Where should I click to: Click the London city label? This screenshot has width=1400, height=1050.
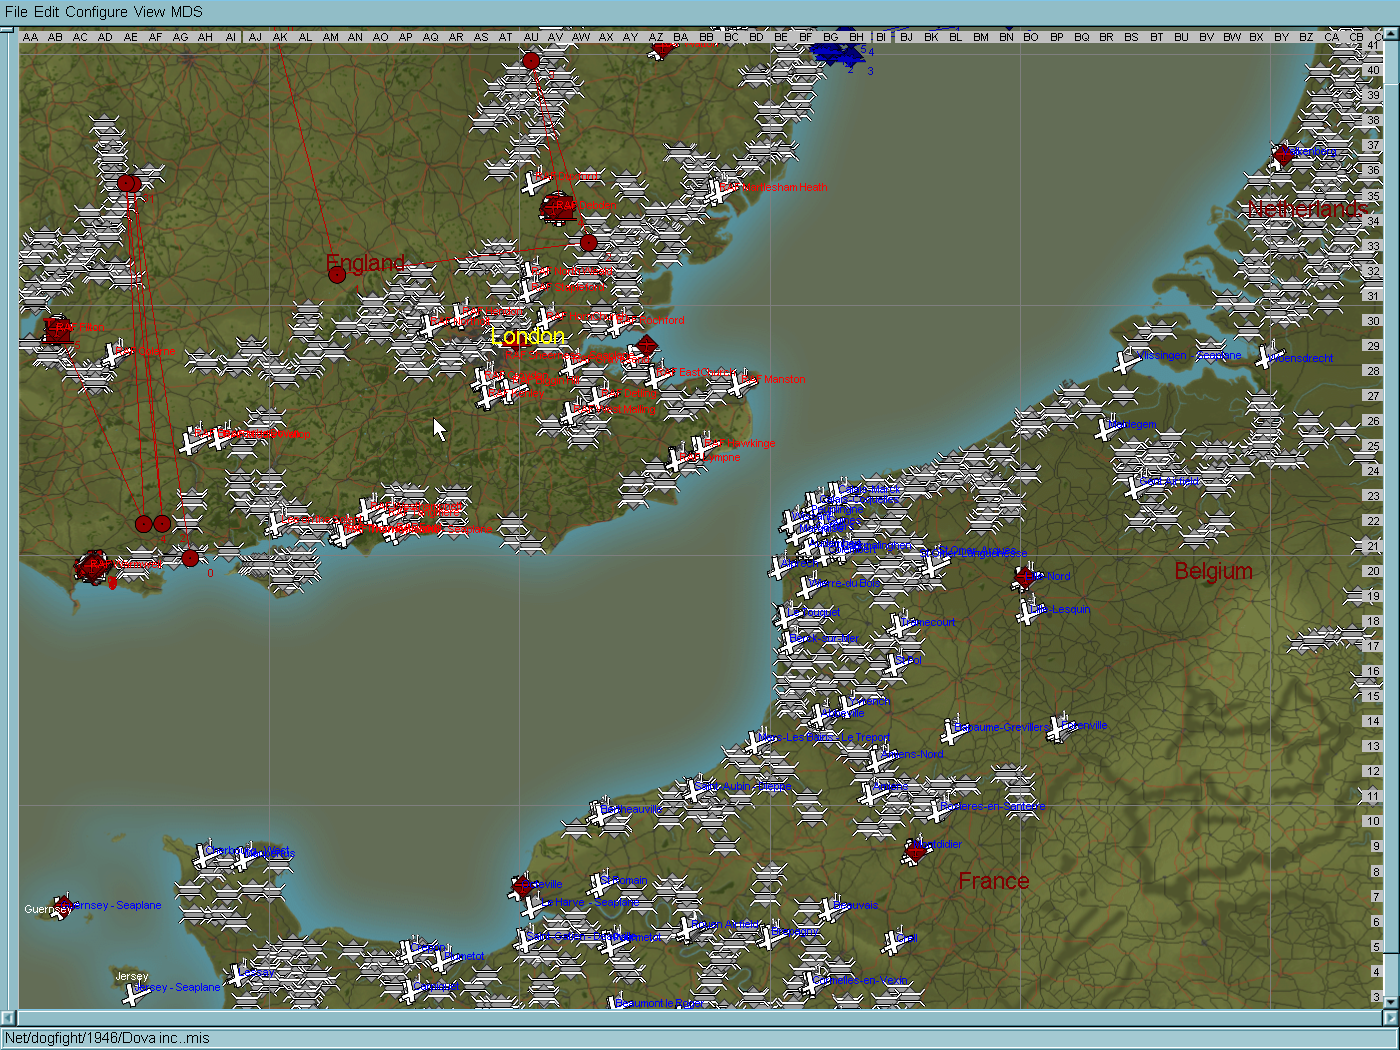528,336
